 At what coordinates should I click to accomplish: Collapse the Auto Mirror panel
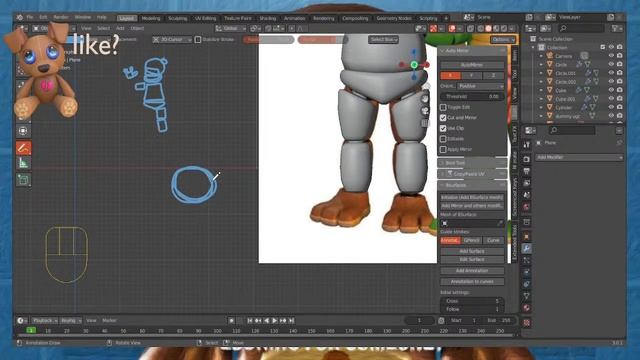442,51
